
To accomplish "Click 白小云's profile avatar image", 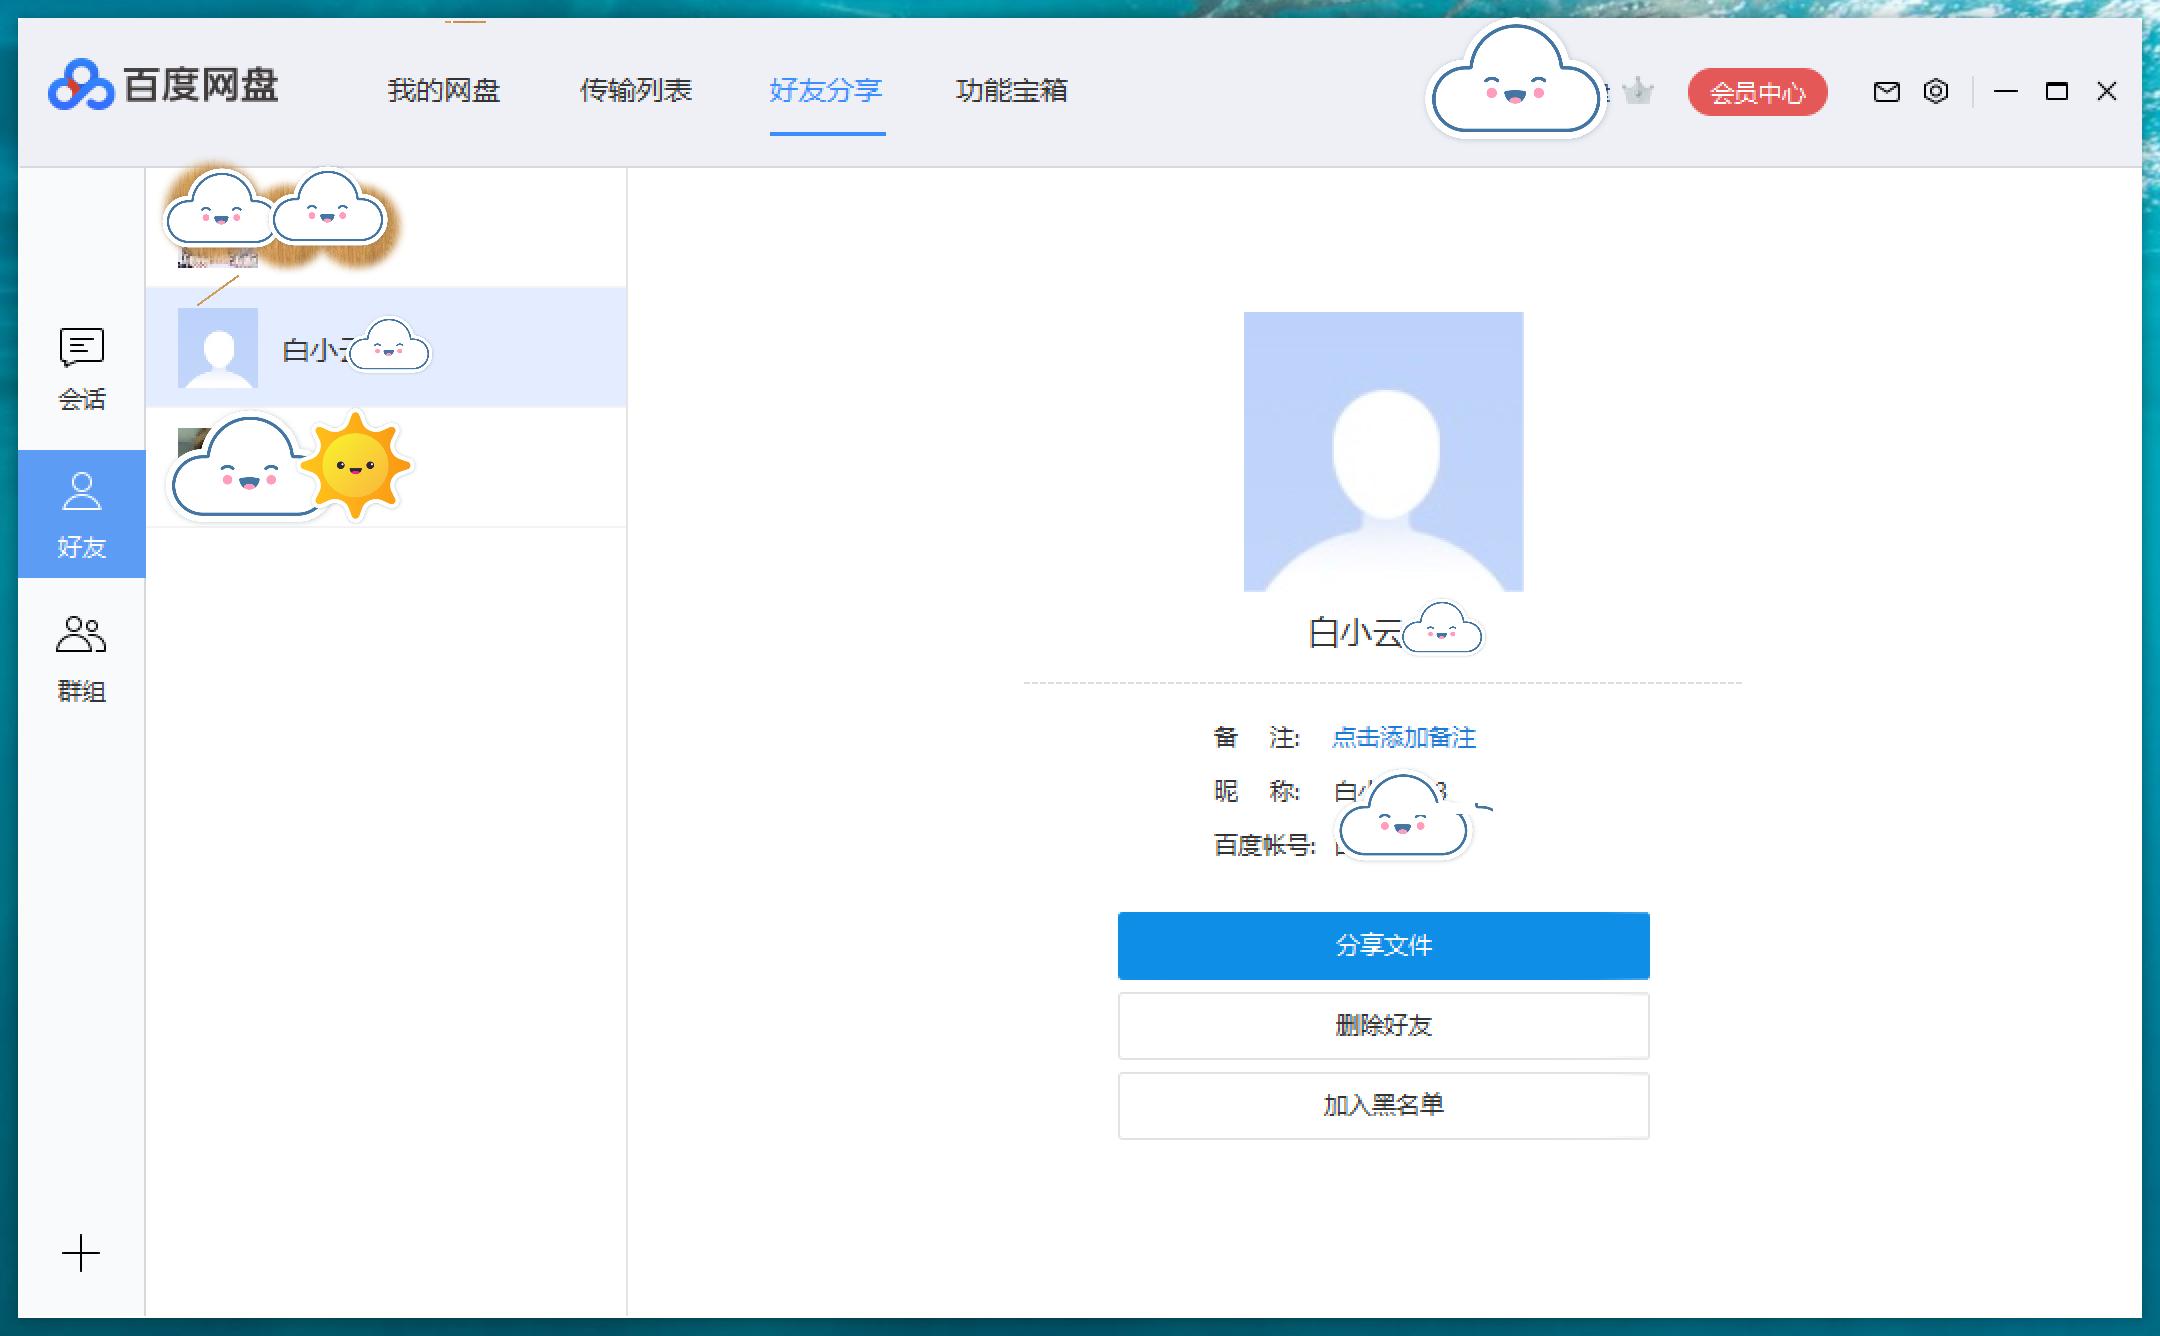I will [1384, 450].
